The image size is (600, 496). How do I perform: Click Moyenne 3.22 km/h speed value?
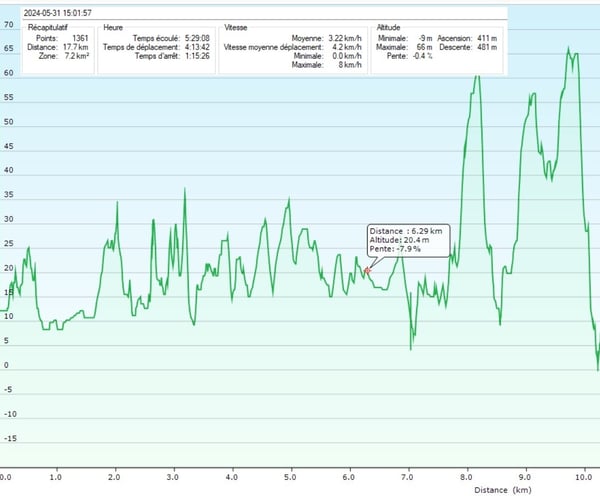(x=345, y=38)
